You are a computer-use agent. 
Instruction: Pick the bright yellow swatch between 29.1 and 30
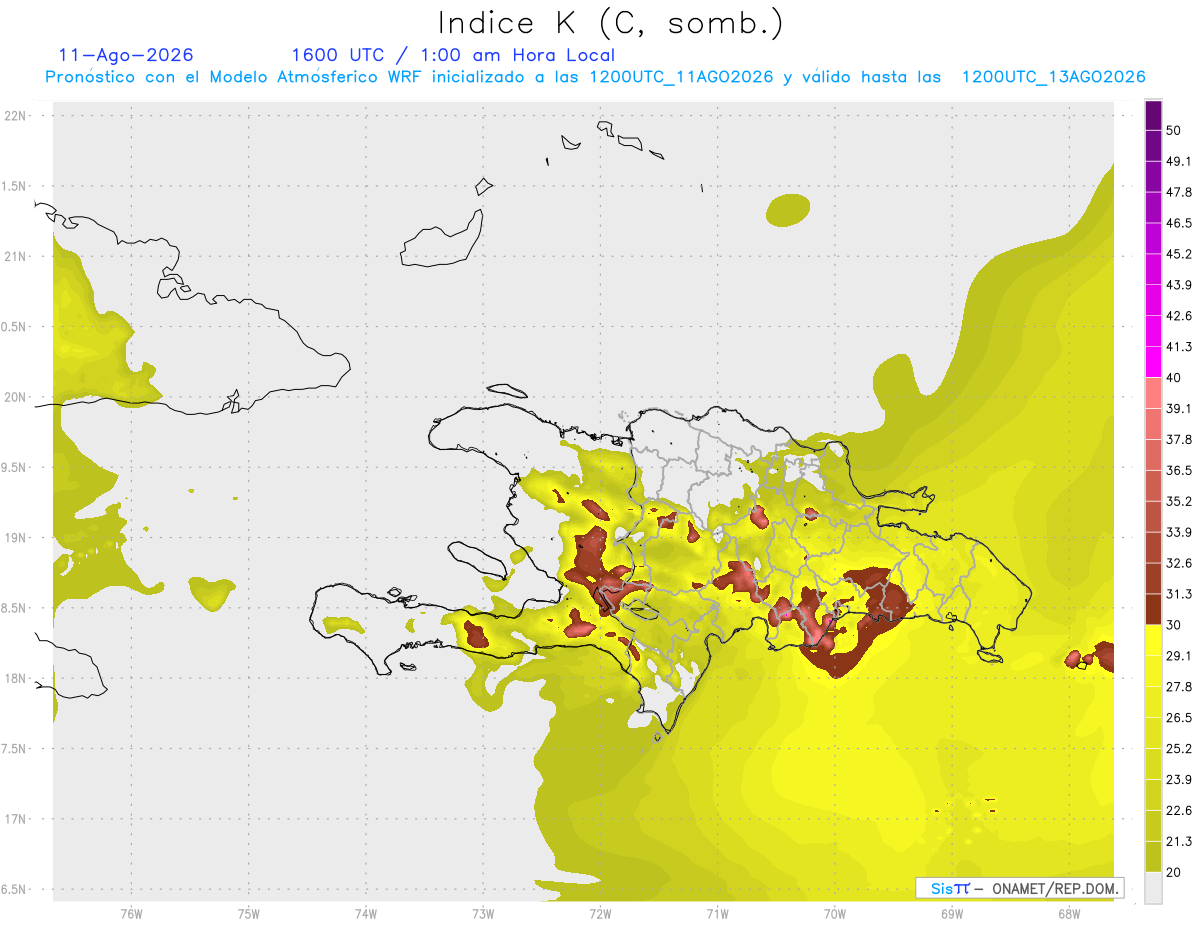[x=1153, y=640]
